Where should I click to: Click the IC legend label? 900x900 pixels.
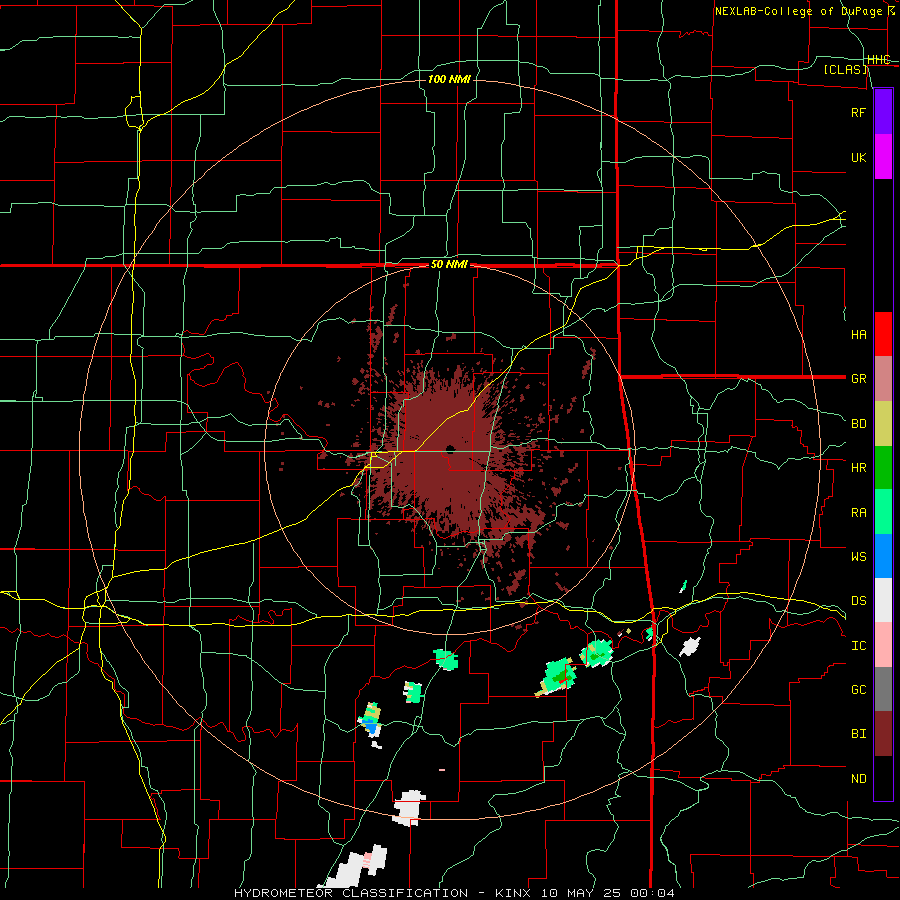(x=858, y=646)
